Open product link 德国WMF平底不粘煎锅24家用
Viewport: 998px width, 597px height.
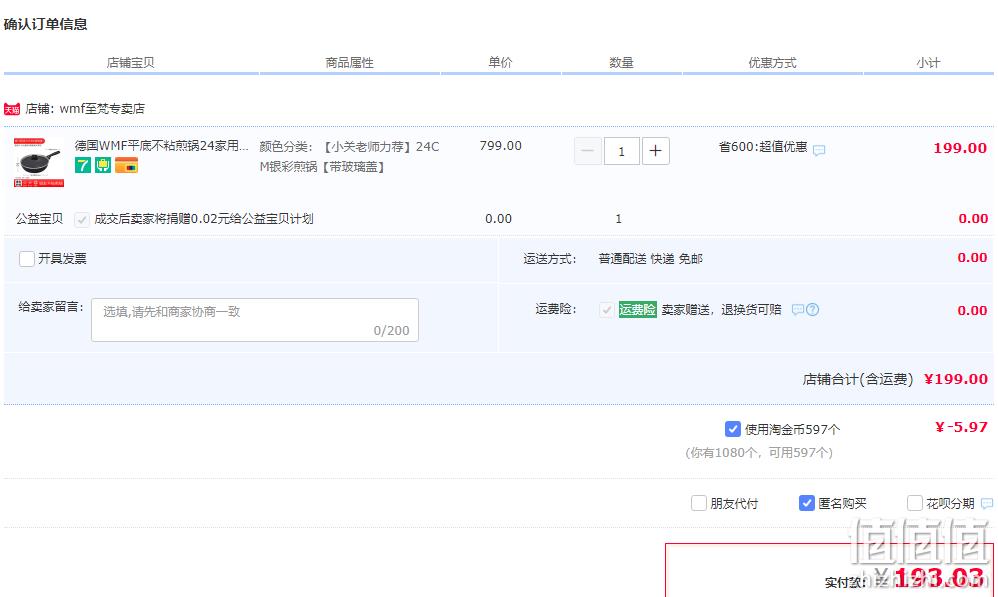162,146
